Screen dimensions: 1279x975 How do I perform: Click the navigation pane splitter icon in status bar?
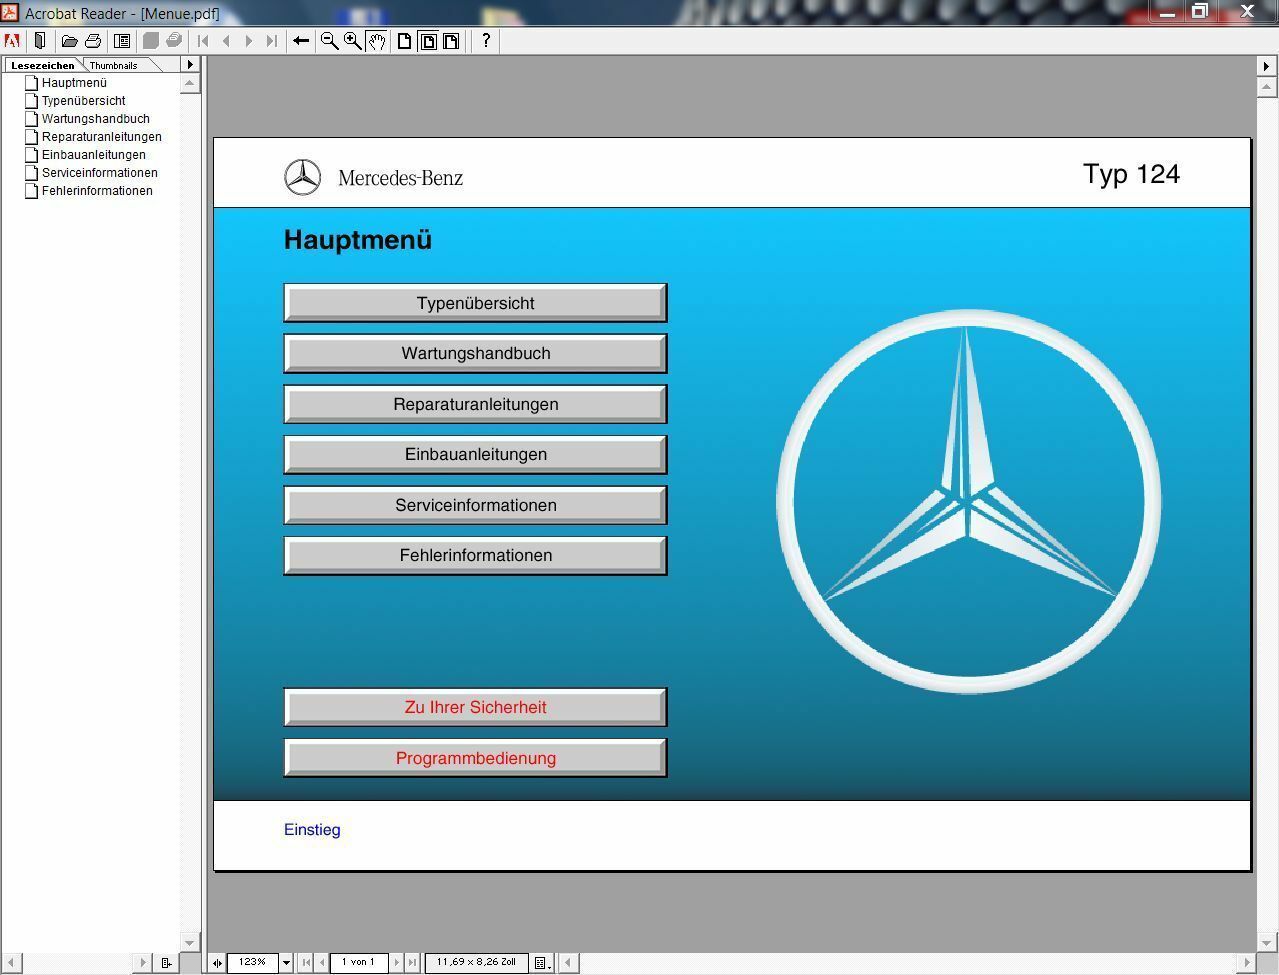217,963
